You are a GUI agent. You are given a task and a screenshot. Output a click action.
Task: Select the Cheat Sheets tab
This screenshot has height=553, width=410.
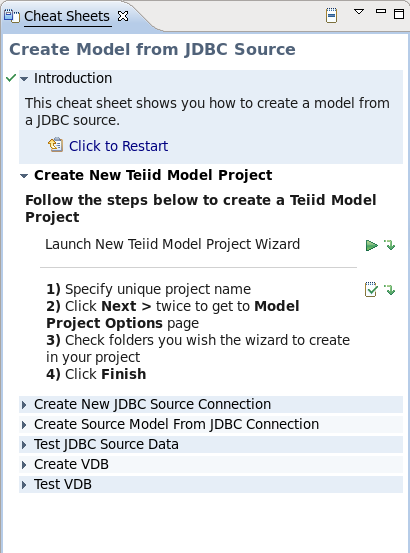pyautogui.click(x=67, y=16)
